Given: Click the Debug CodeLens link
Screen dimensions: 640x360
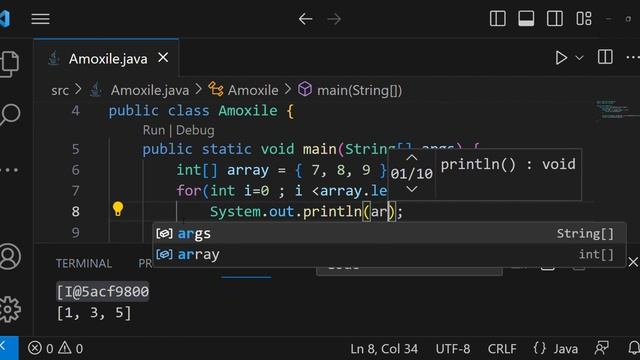Looking at the screenshot, I should 195,130.
